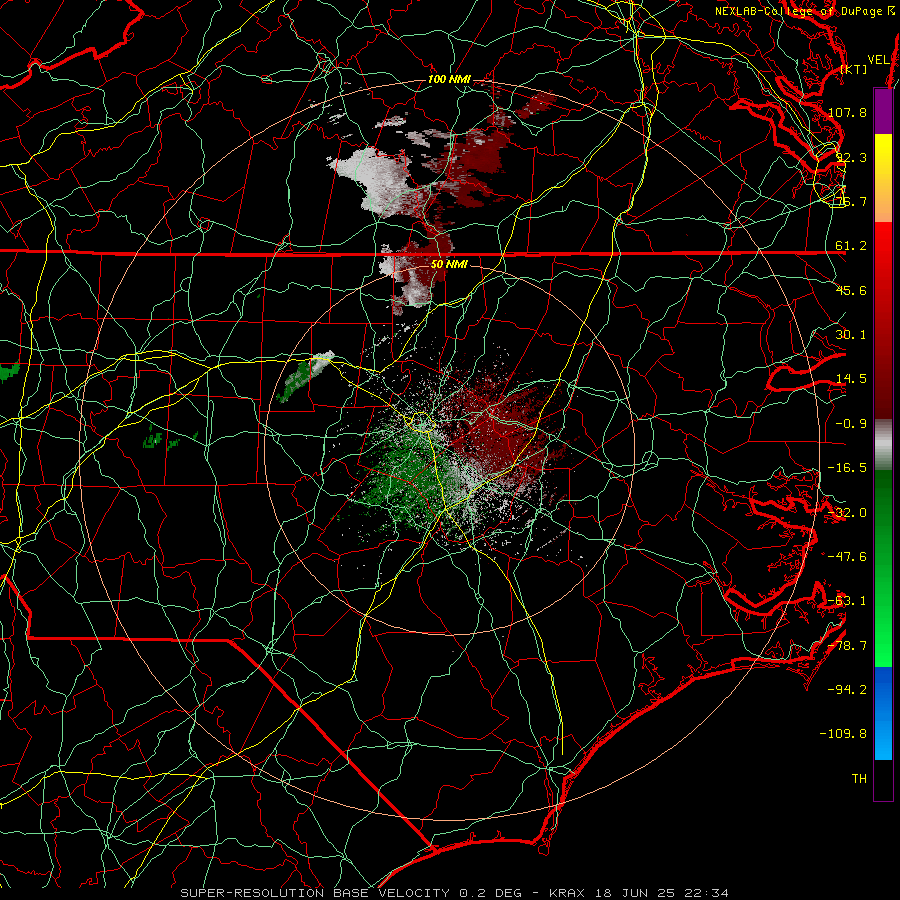Click the 14.5 scale label
This screenshot has height=900, width=900.
click(851, 379)
